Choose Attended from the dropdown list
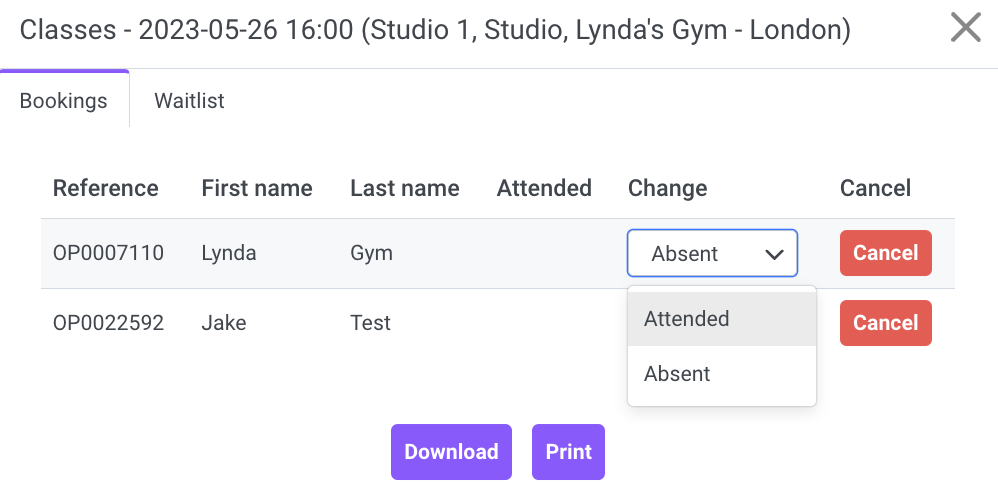Image resolution: width=998 pixels, height=502 pixels. point(722,319)
